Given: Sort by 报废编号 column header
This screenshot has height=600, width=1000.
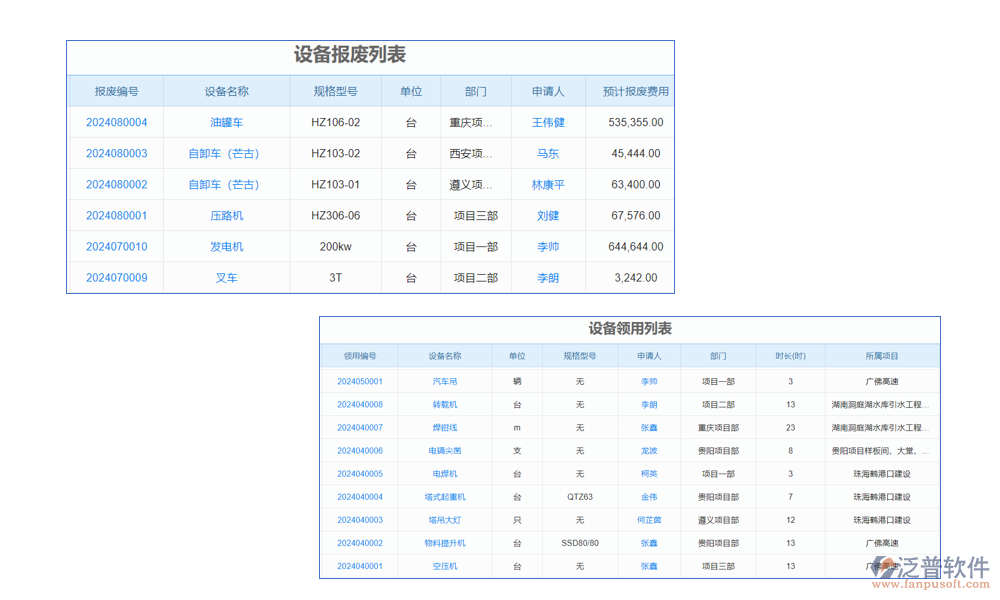Looking at the screenshot, I should pyautogui.click(x=115, y=91).
